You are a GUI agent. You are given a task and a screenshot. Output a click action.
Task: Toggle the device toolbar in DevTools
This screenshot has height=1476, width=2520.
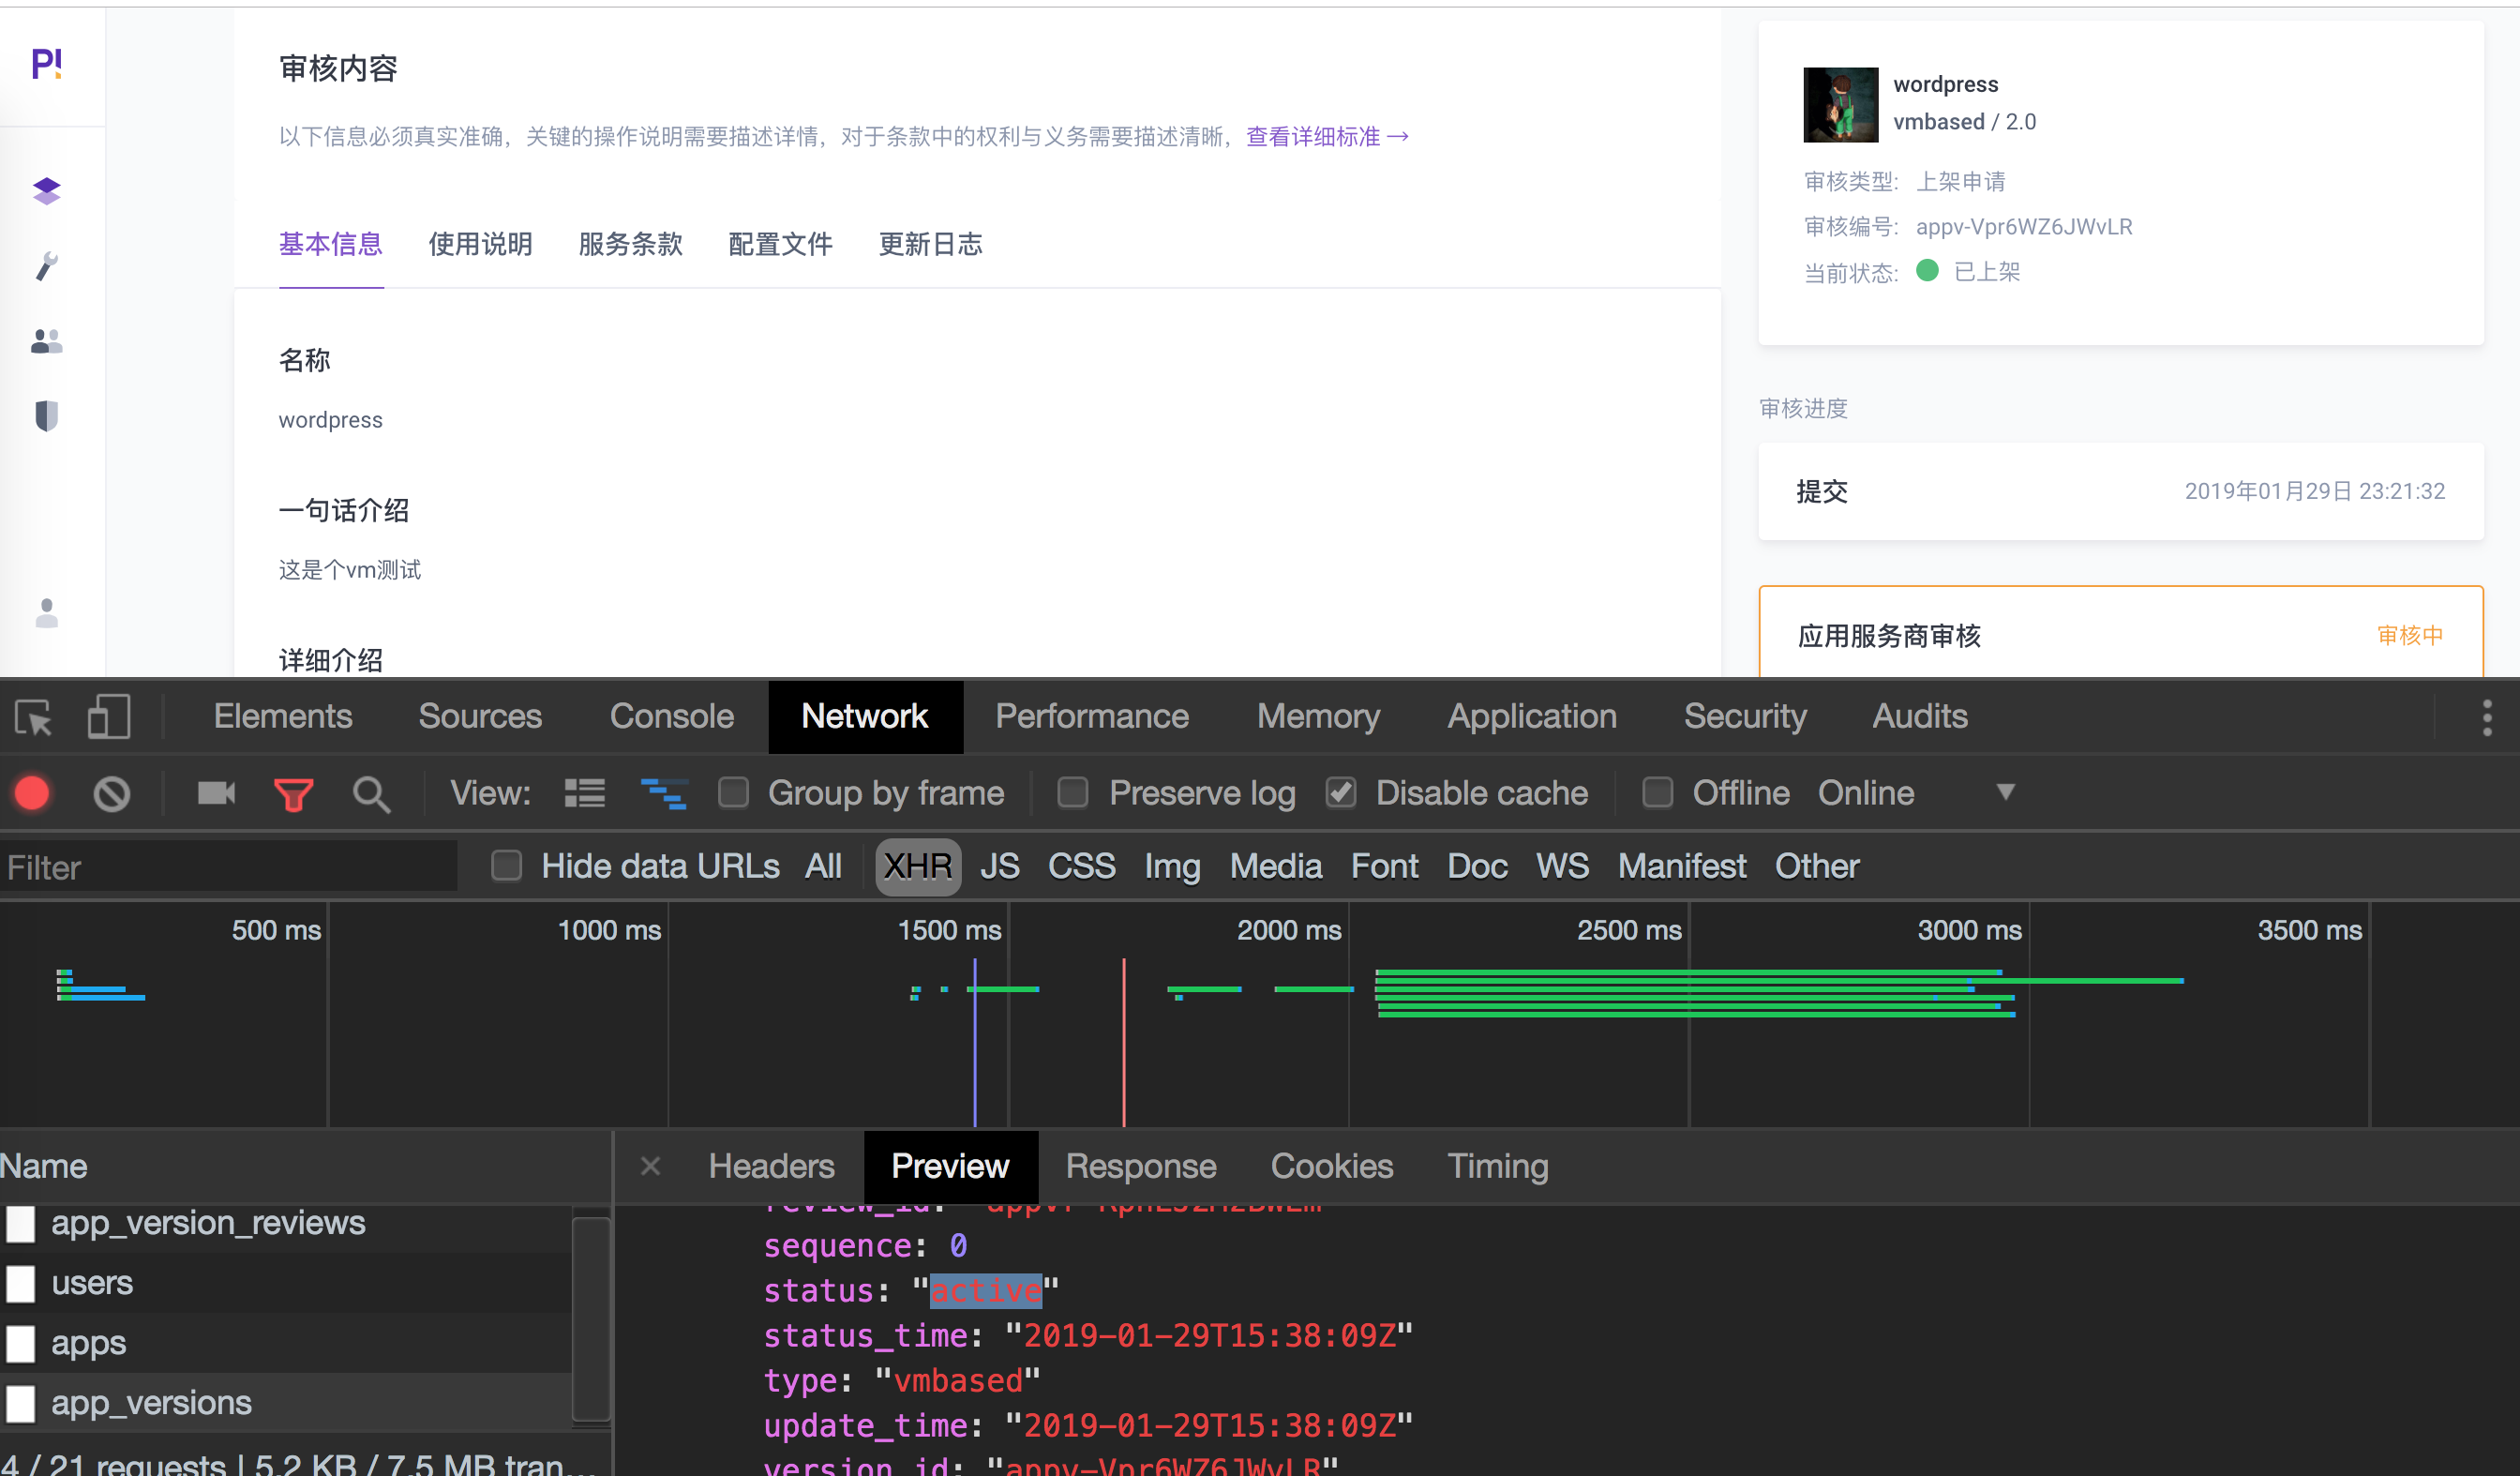[107, 716]
